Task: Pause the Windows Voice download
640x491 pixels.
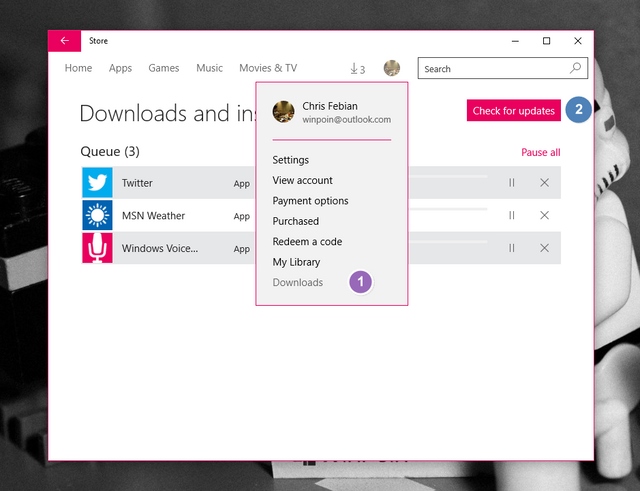Action: pos(511,248)
